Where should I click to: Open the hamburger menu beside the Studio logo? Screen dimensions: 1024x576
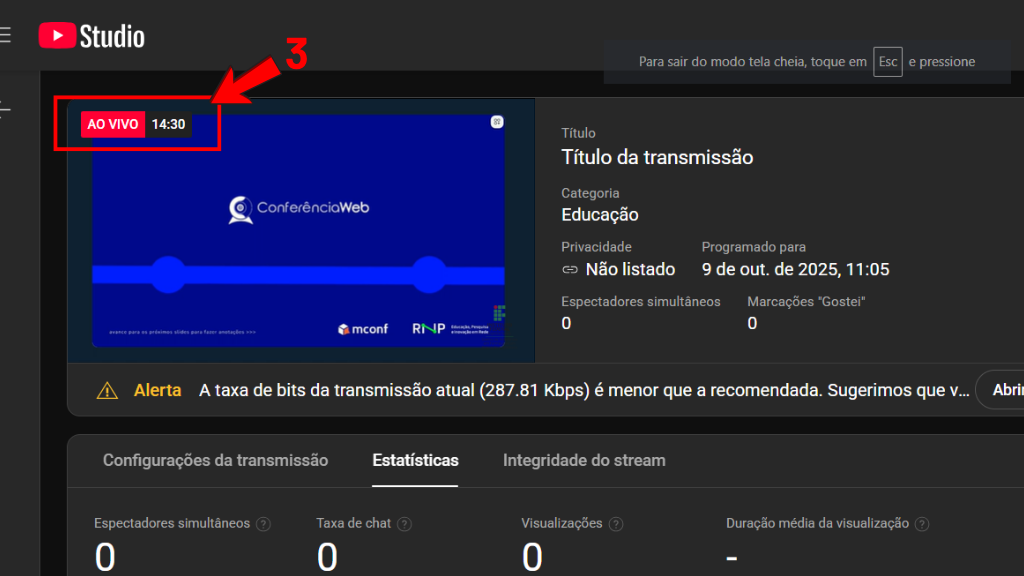click(x=6, y=36)
